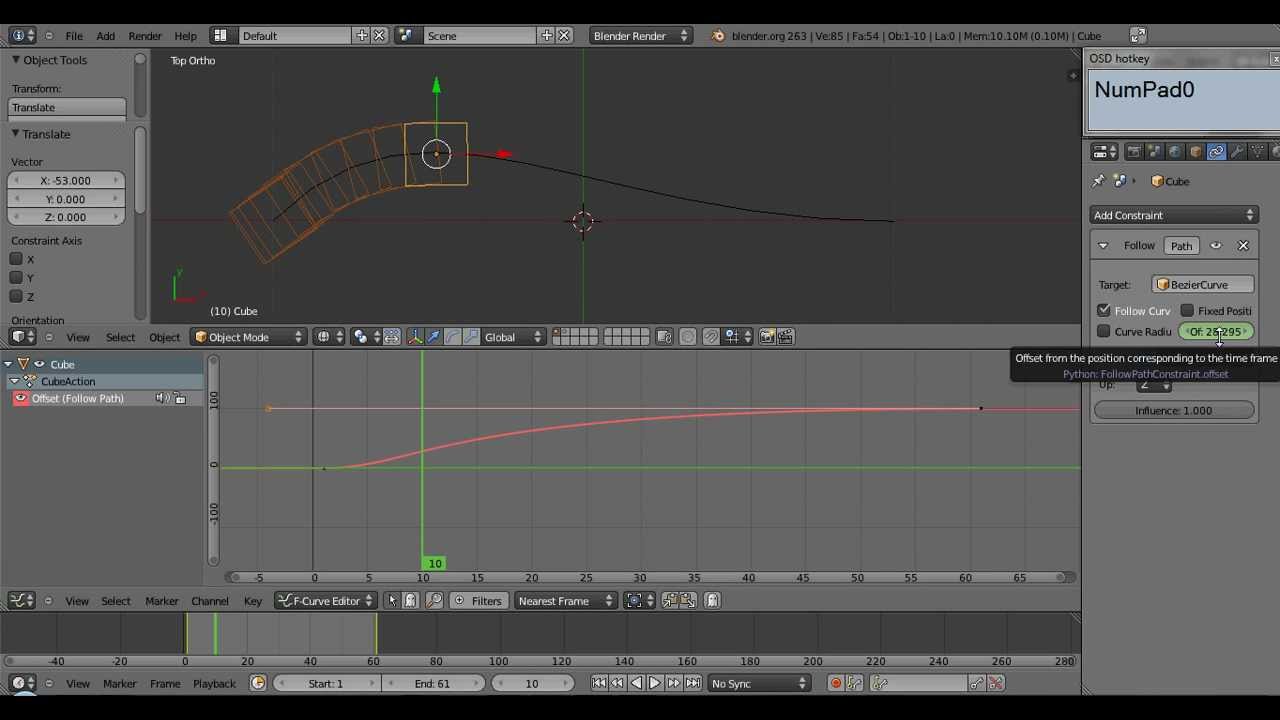Lock the Offset (Follow Path) channel

click(180, 398)
